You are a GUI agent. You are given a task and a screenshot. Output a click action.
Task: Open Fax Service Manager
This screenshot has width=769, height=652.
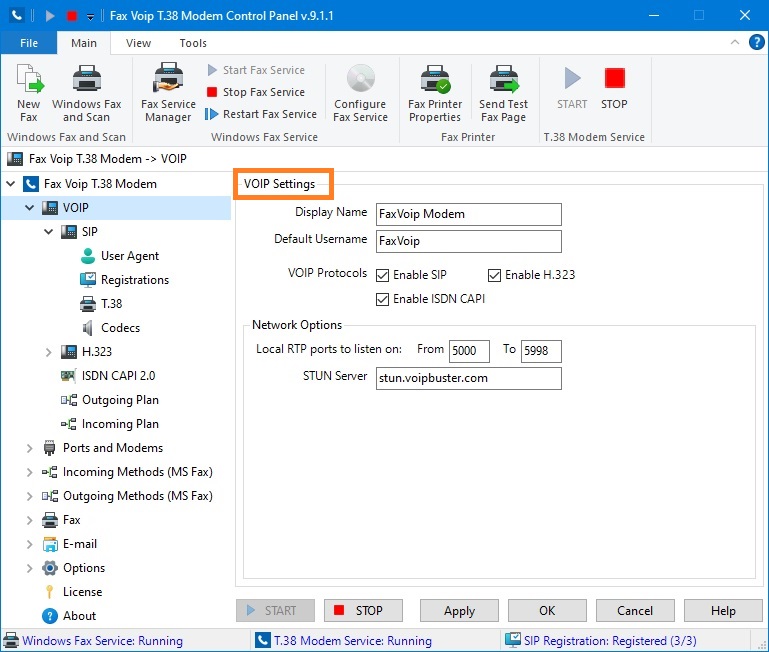tap(168, 93)
